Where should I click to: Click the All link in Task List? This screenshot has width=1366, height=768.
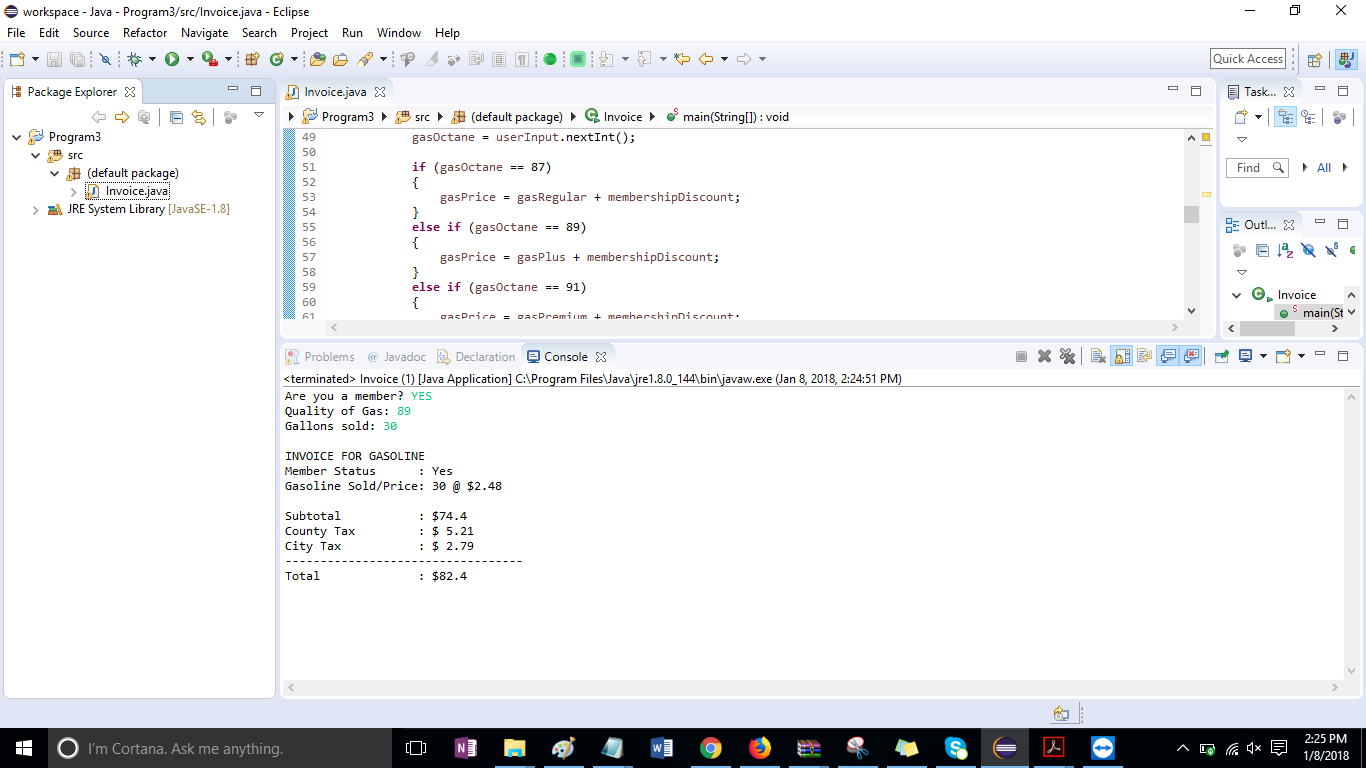(1323, 168)
